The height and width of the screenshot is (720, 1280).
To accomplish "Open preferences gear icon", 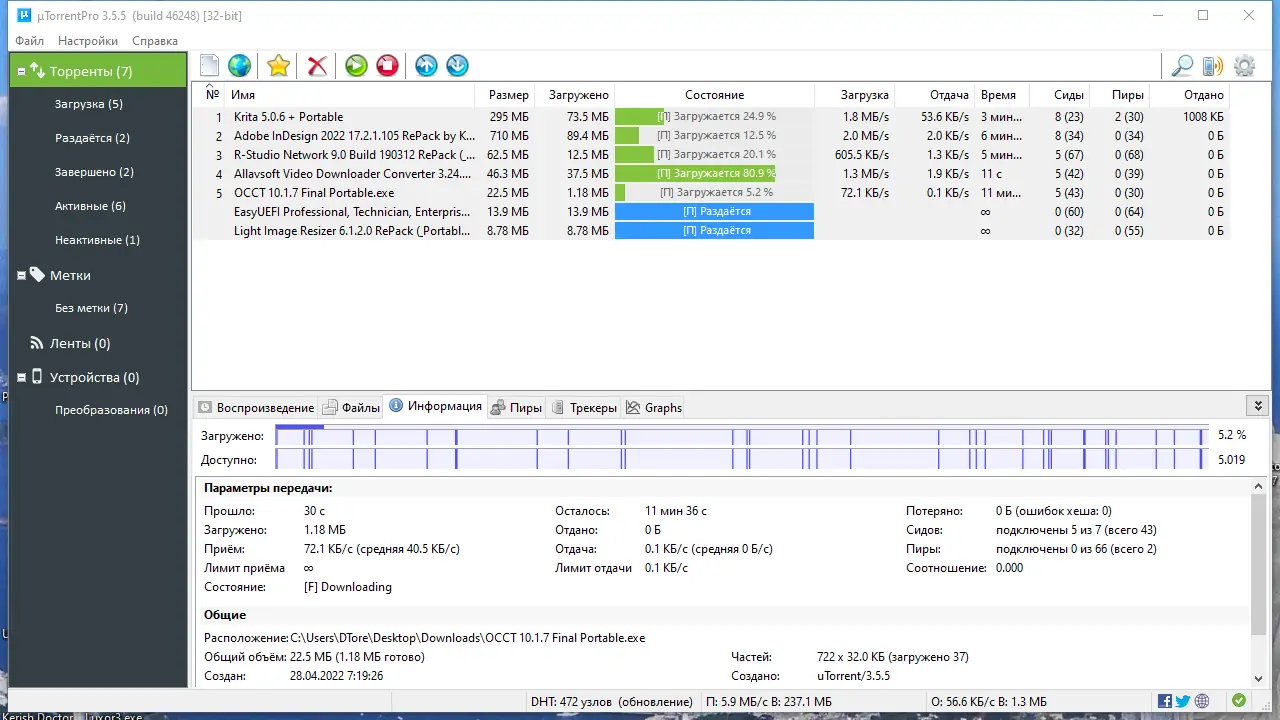I will tap(1244, 66).
